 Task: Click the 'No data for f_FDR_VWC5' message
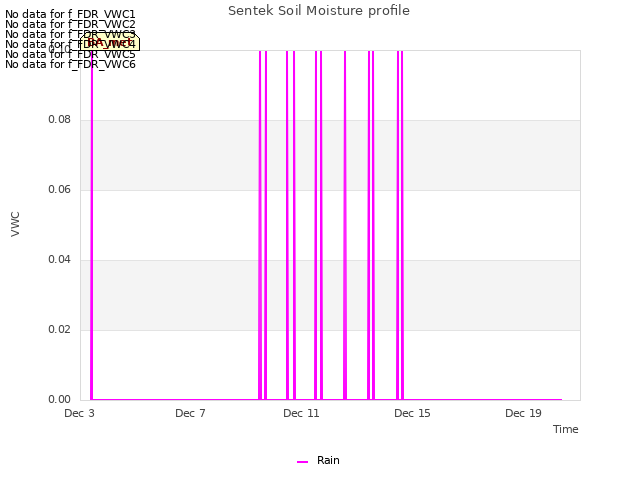coord(70,54)
